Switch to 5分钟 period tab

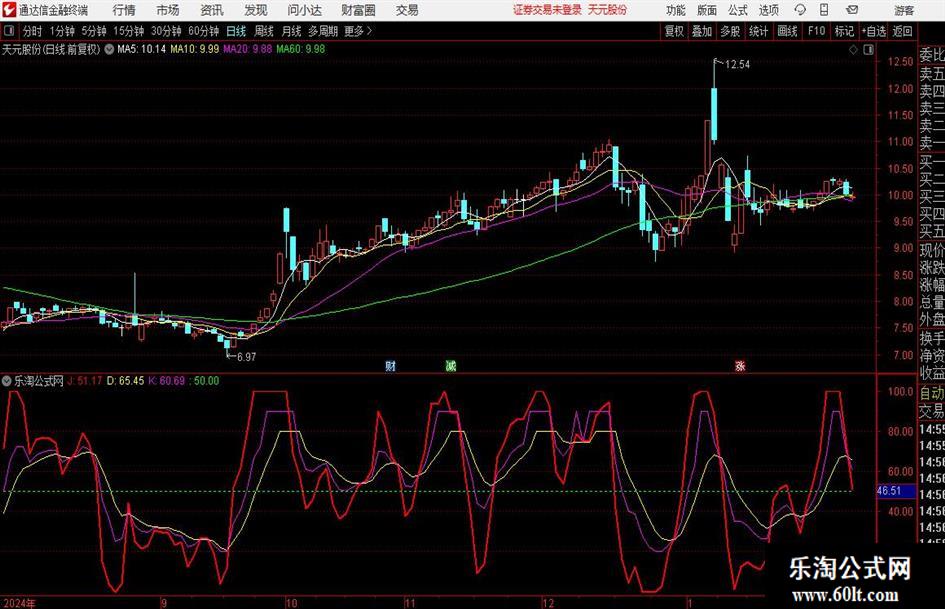tap(93, 31)
